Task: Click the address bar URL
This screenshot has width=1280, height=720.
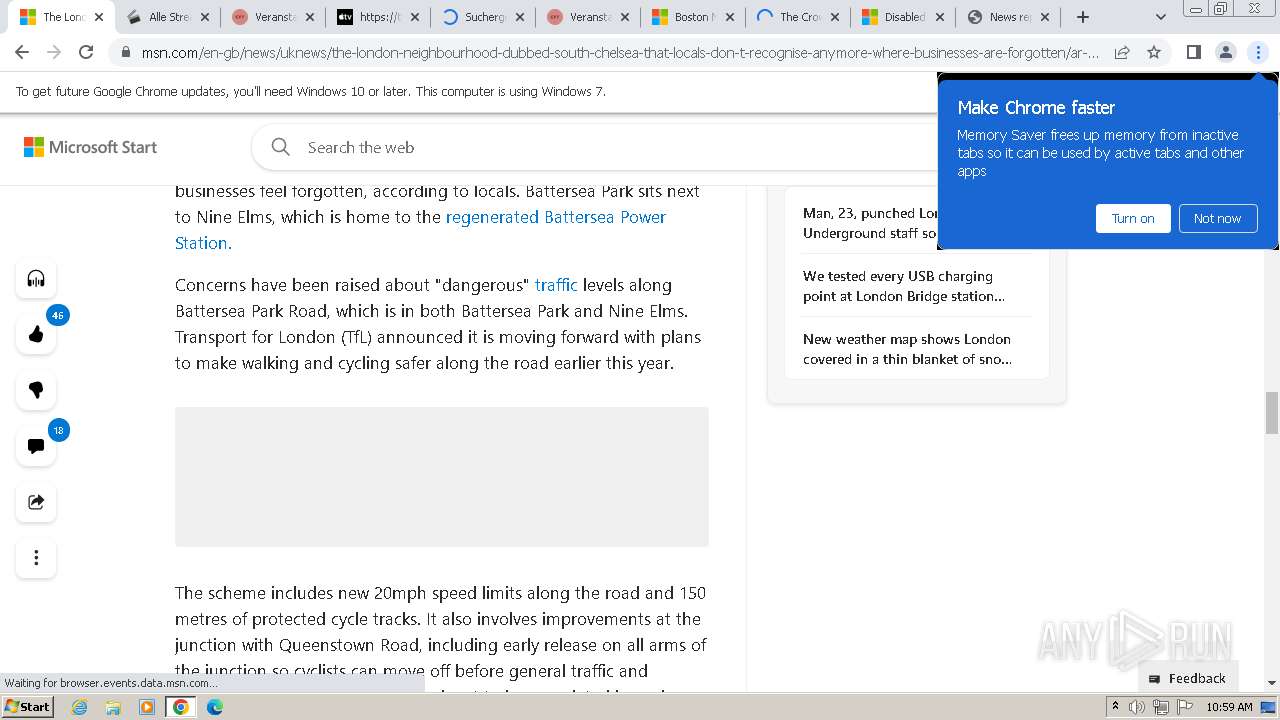Action: [620, 52]
